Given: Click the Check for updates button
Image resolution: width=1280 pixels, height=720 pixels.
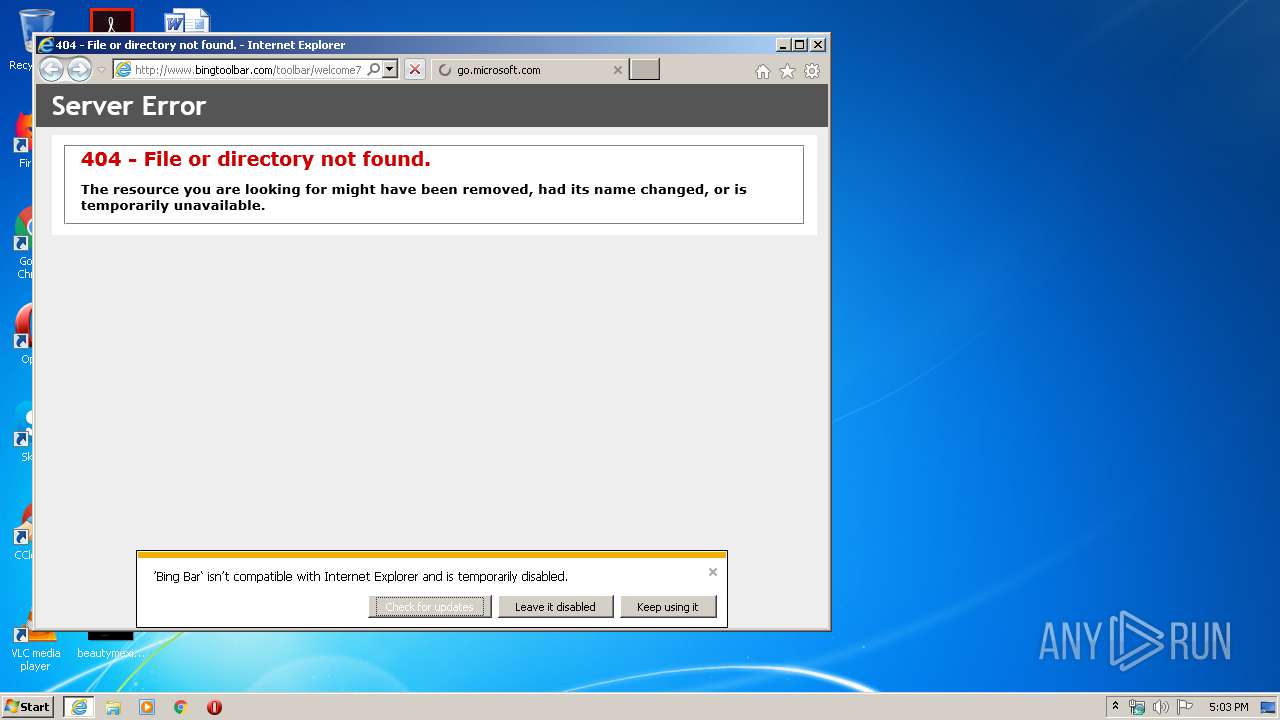Looking at the screenshot, I should click(x=430, y=607).
